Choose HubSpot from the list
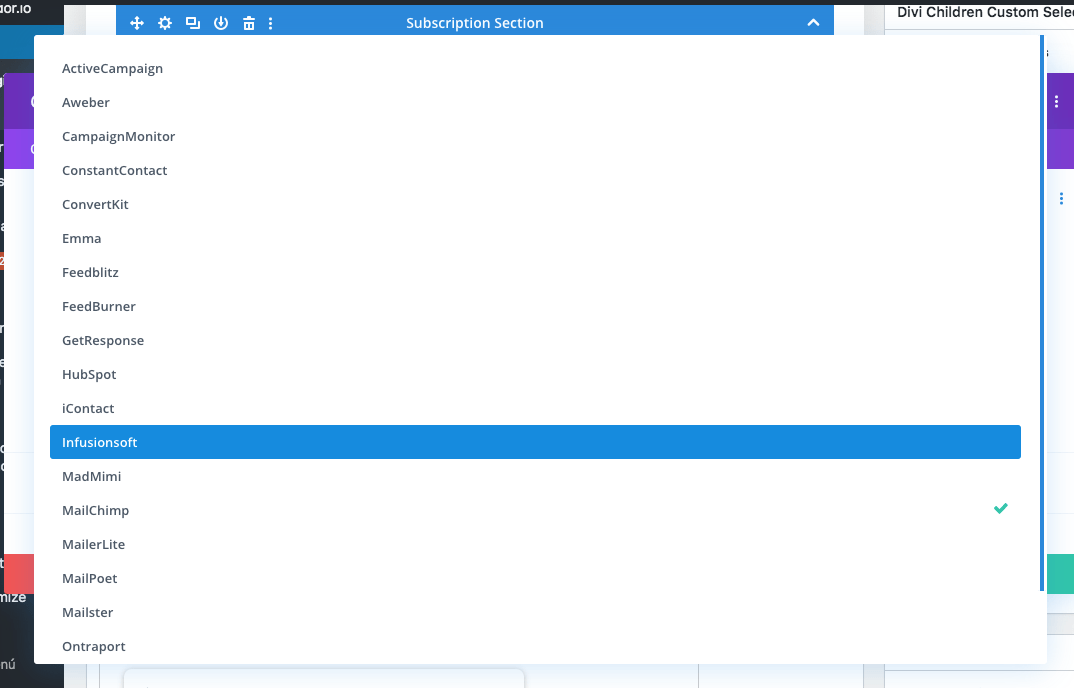Viewport: 1074px width, 688px height. 535,374
